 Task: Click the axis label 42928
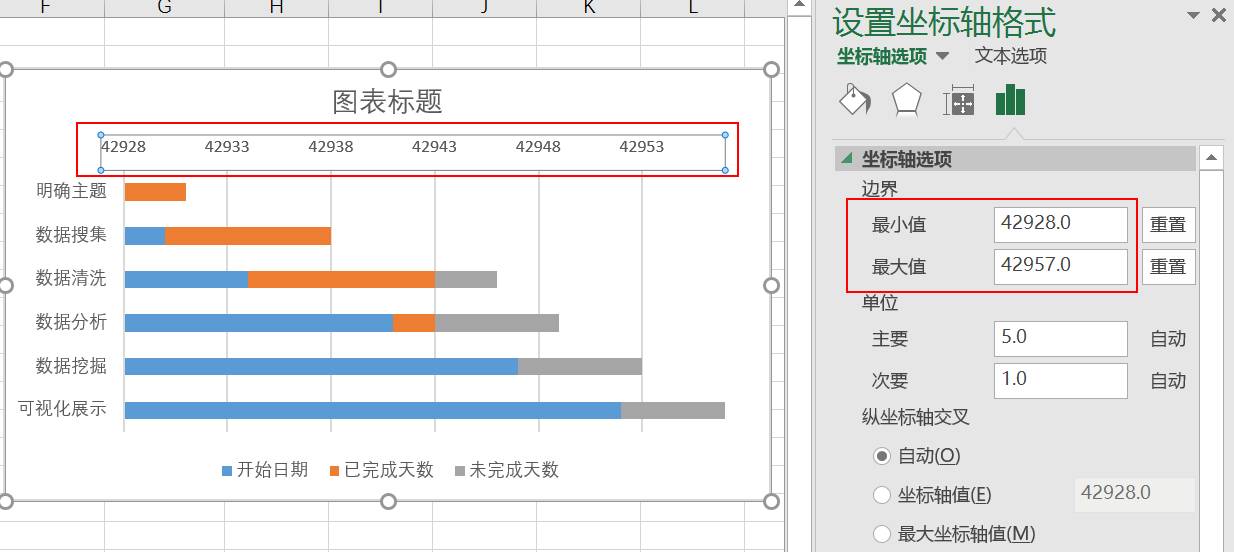124,147
